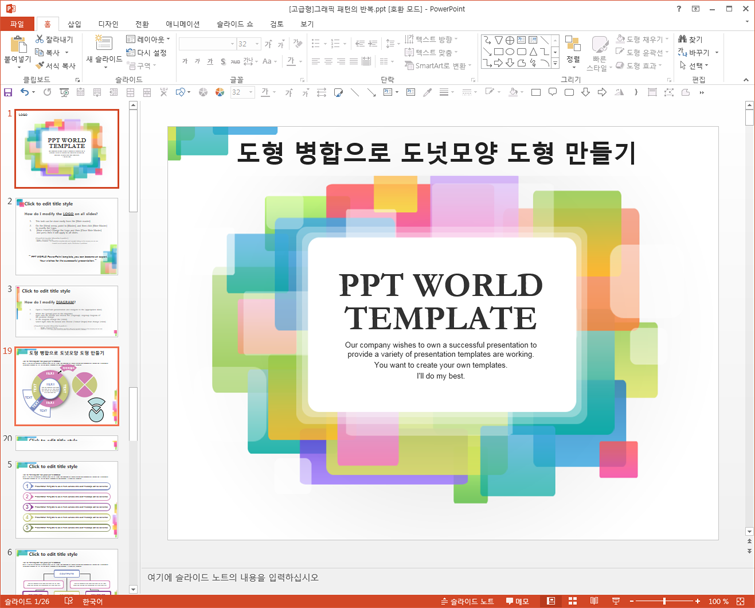This screenshot has width=755, height=608.
Task: Save the presentation with the floppy disk icon
Action: (8, 92)
